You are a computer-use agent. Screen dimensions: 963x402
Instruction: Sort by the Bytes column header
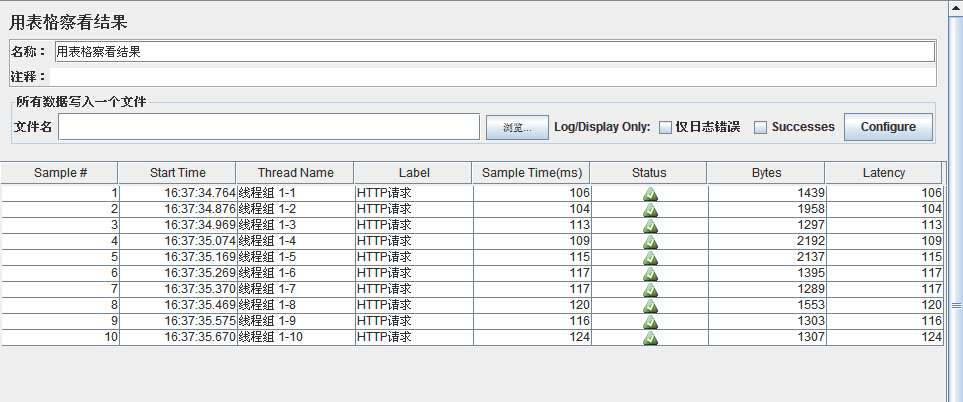766,172
